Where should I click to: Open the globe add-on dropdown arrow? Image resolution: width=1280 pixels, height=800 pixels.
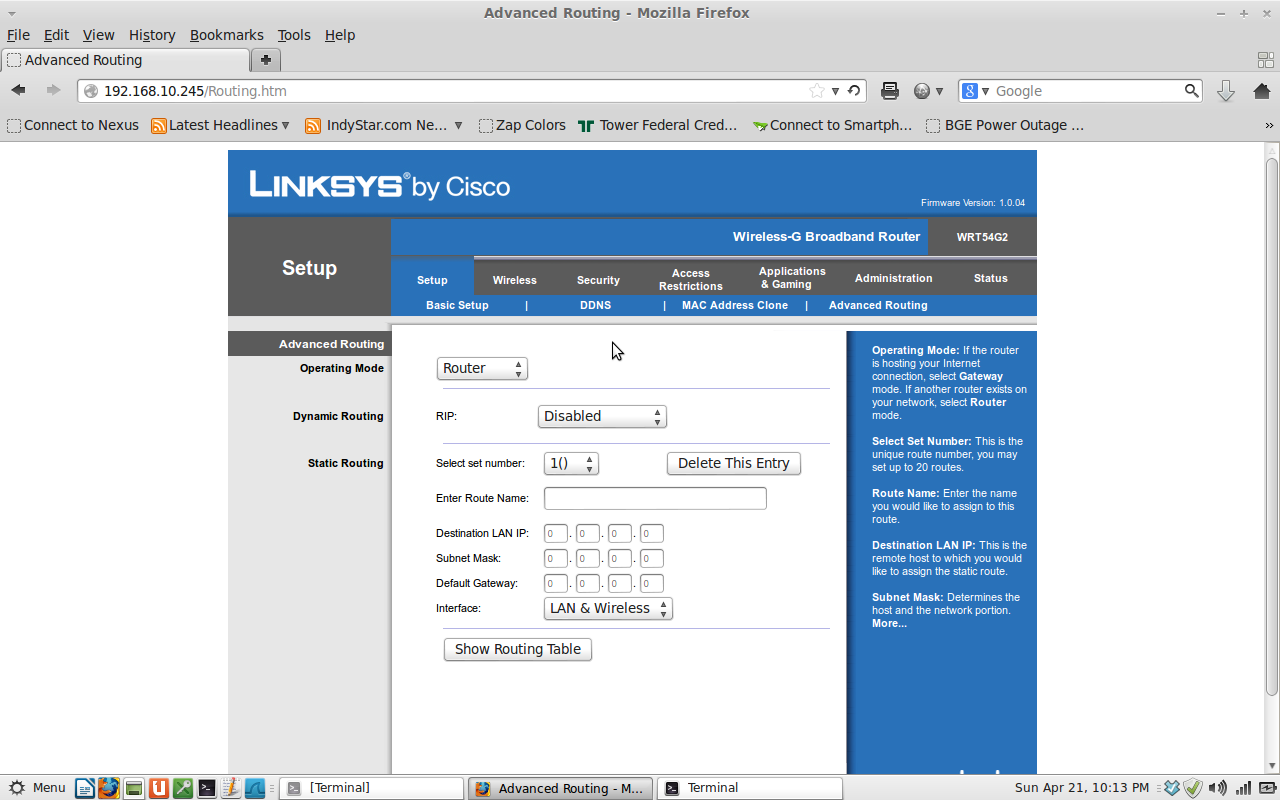coord(939,91)
